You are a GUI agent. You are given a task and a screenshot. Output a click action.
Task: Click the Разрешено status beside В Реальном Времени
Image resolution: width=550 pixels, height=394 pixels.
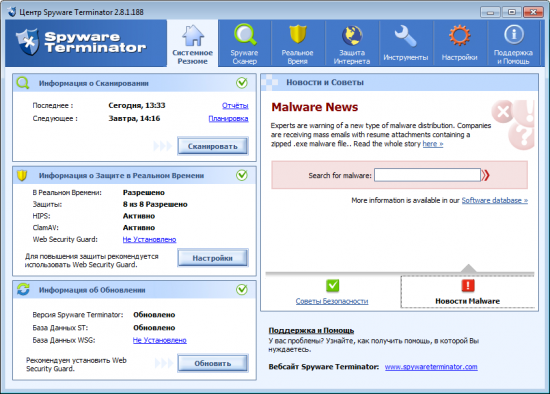tap(143, 193)
